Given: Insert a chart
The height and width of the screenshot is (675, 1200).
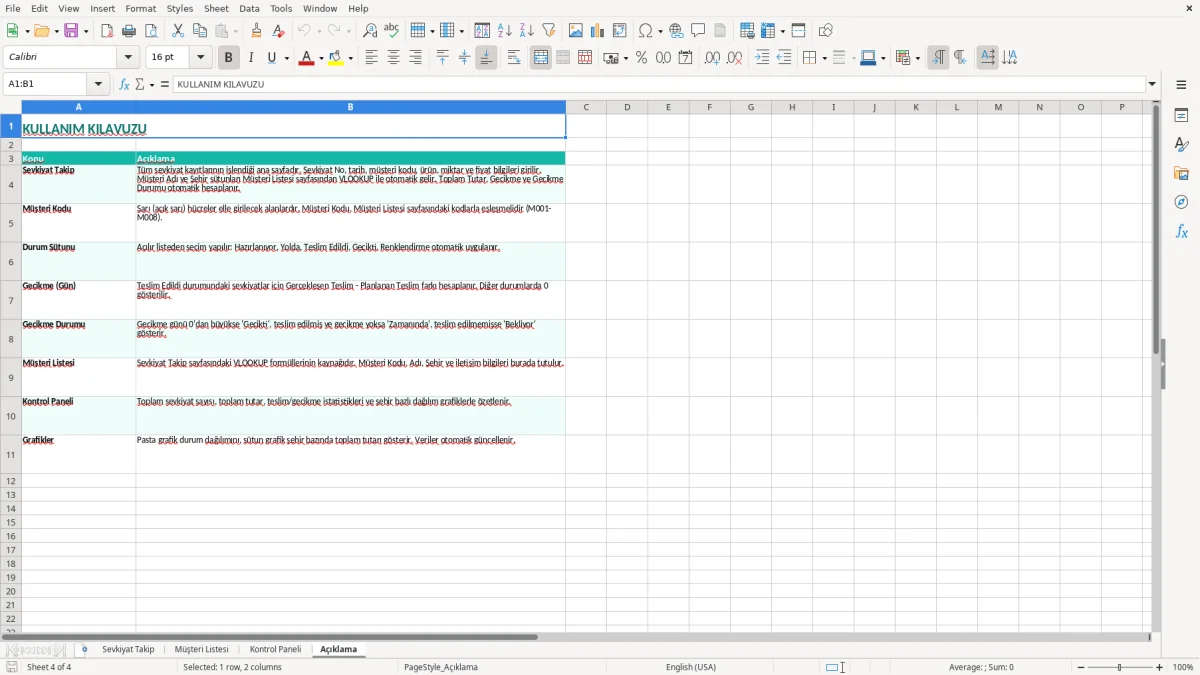Looking at the screenshot, I should pyautogui.click(x=598, y=31).
